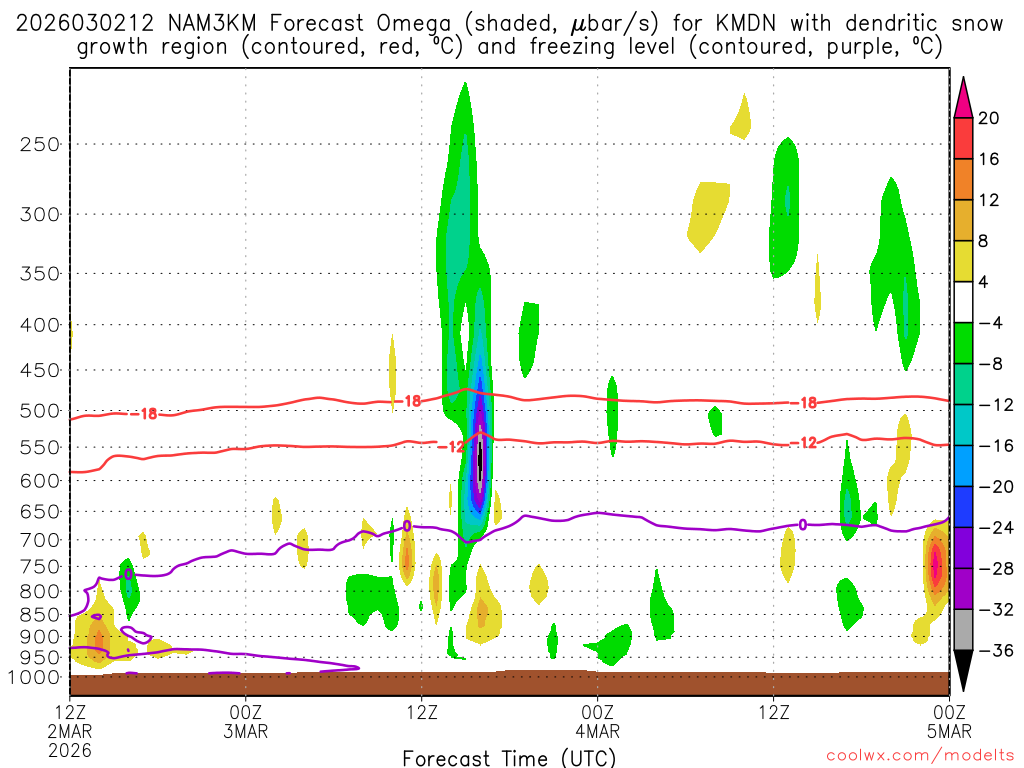Click the colorbar value label -20
The image size is (1024, 768).
coord(995,487)
